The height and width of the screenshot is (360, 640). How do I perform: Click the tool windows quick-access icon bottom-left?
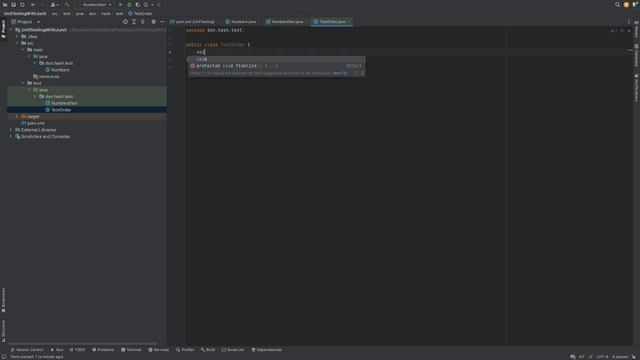point(4,357)
